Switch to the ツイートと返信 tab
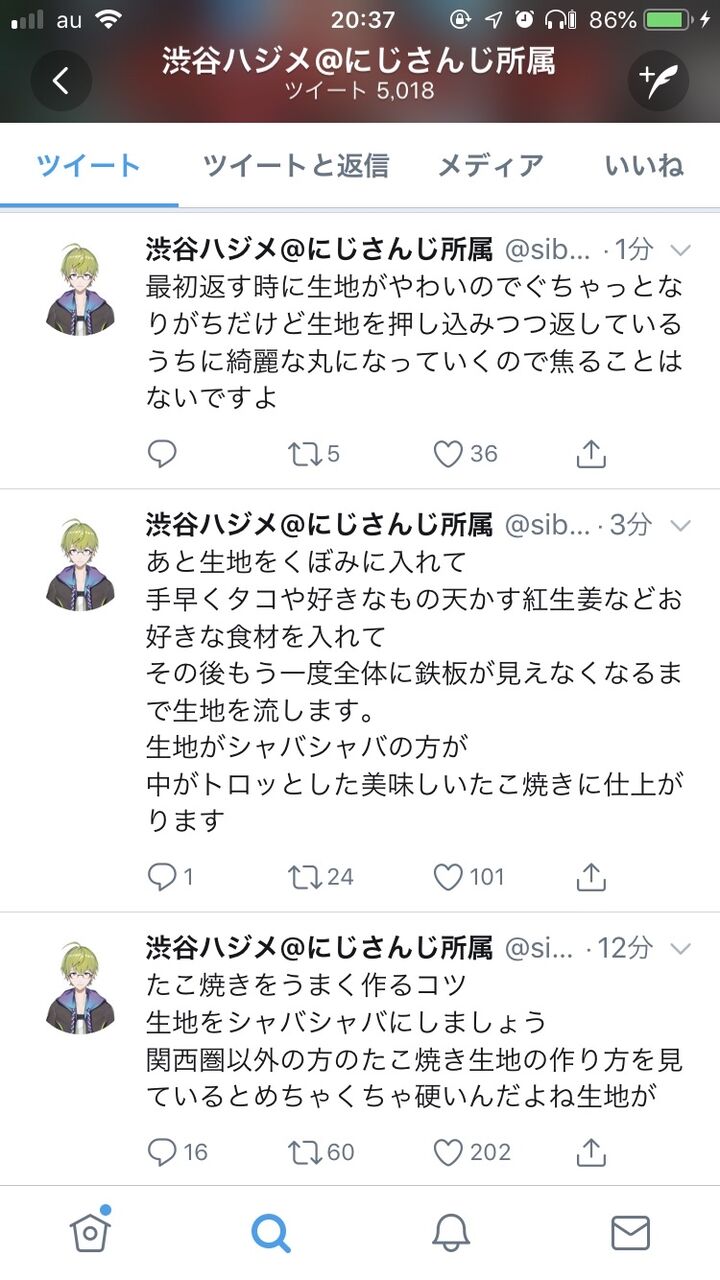This screenshot has width=720, height=1280. click(x=296, y=165)
